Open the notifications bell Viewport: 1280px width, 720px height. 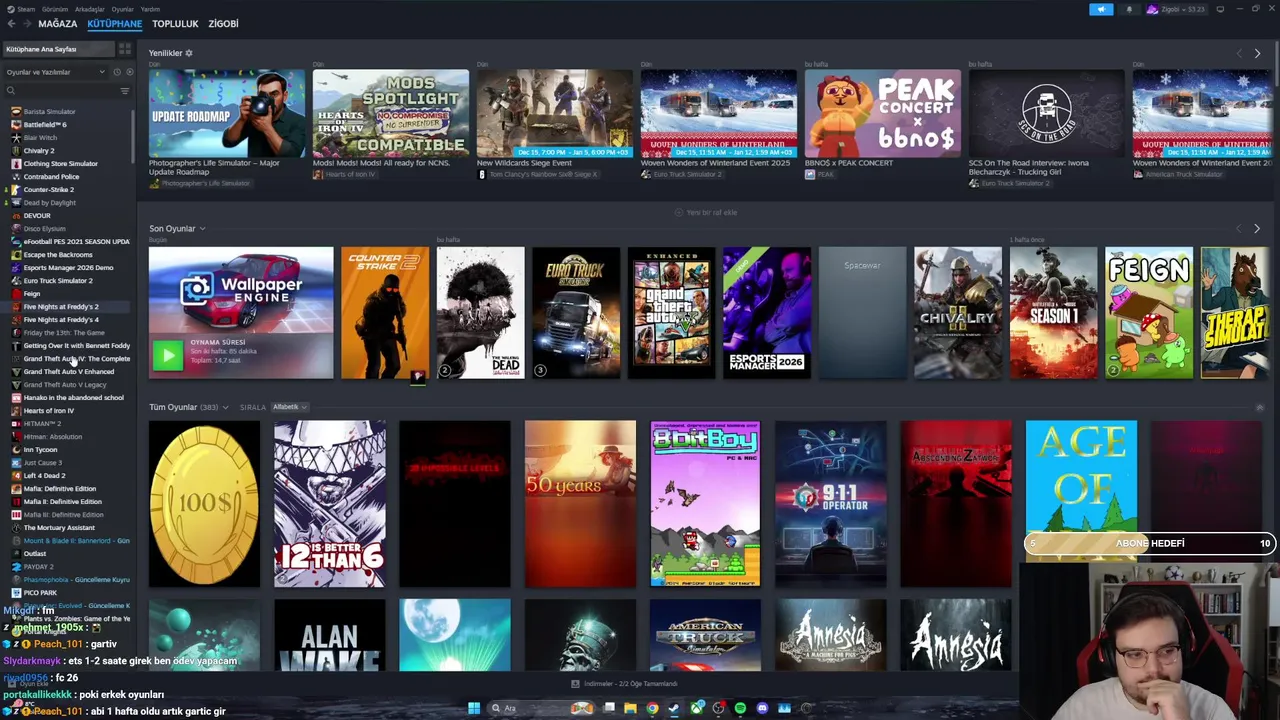point(1129,10)
